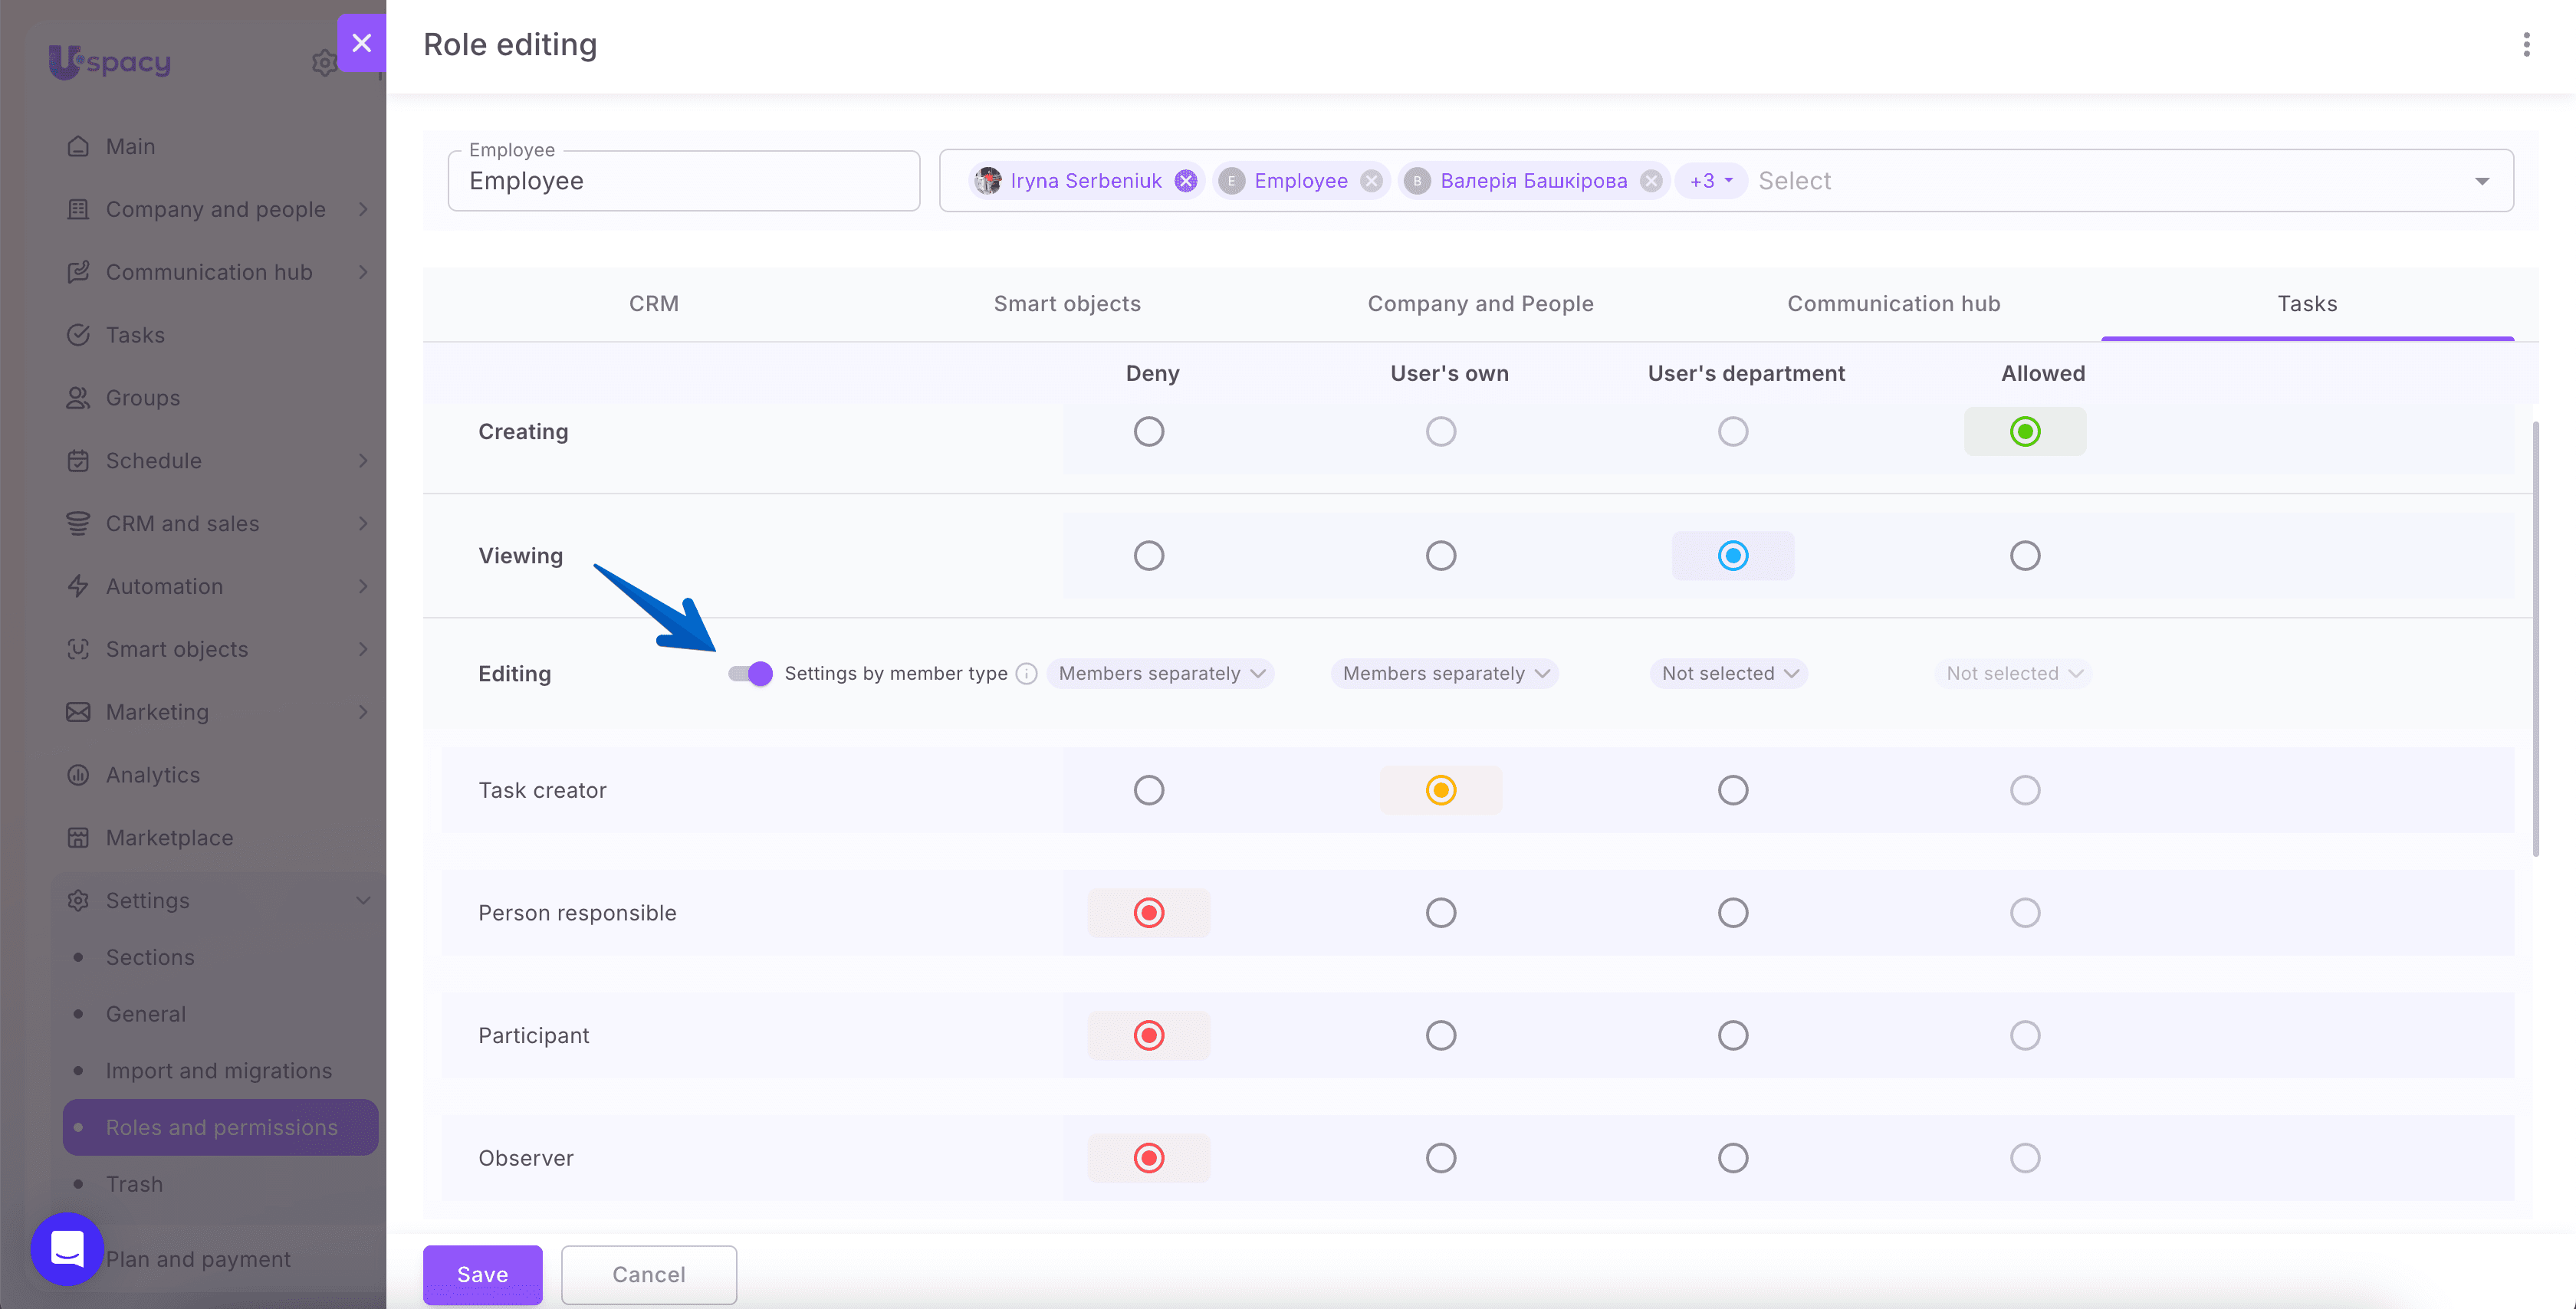Open Plan and payment in sidebar
2576x1309 pixels.
click(198, 1260)
